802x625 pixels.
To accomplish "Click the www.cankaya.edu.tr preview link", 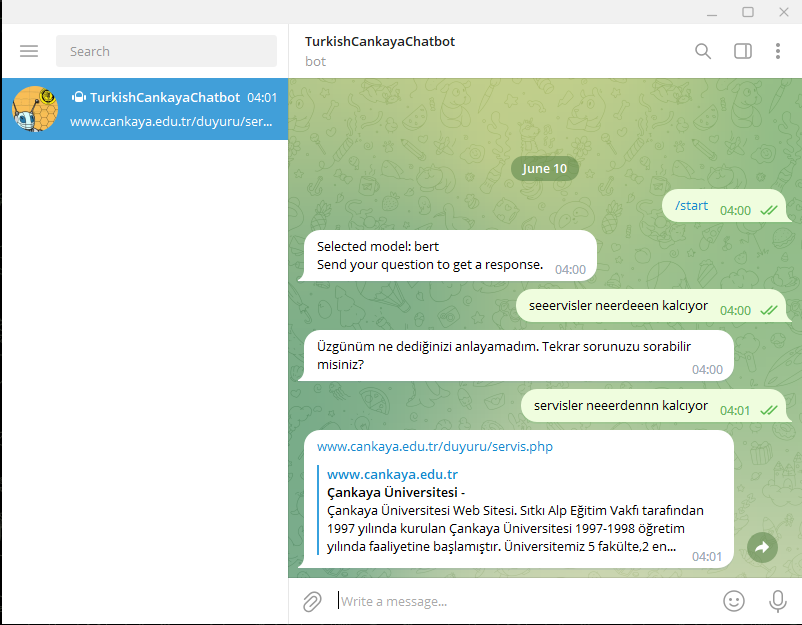I will click(x=392, y=474).
